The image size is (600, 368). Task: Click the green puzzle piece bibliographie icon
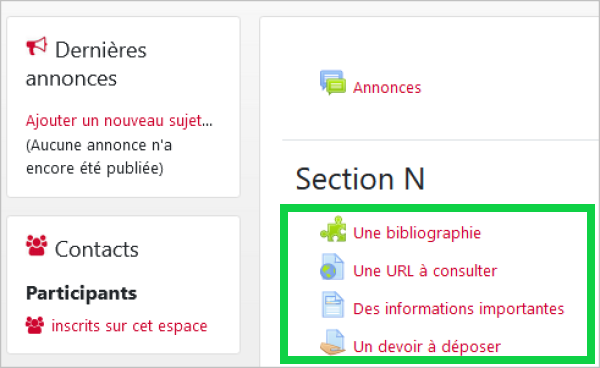pos(333,229)
